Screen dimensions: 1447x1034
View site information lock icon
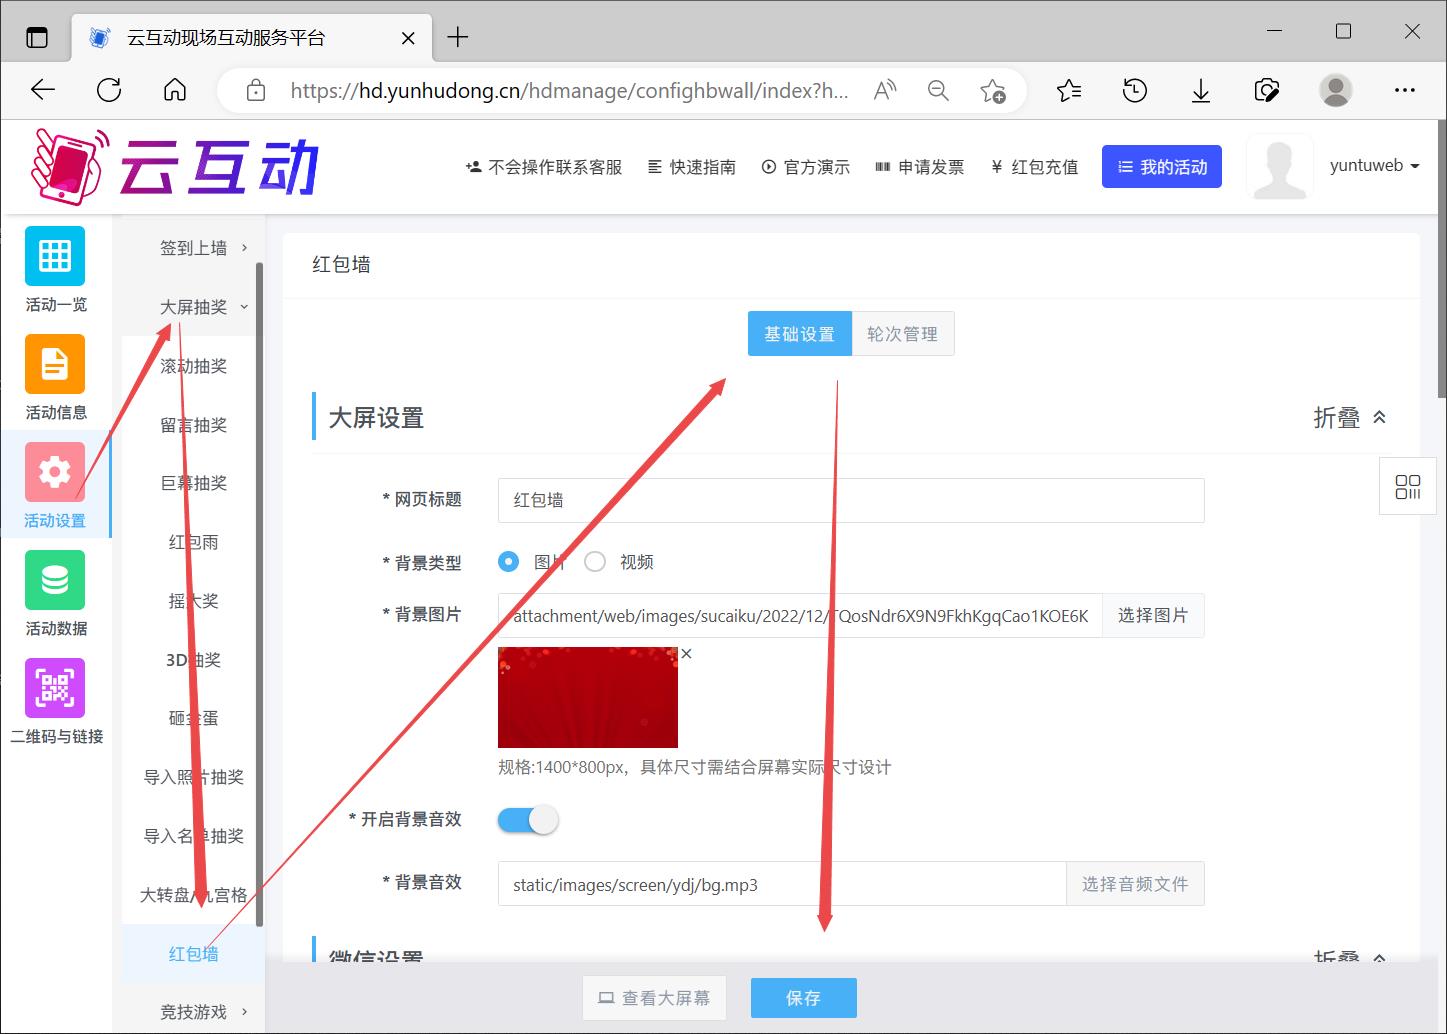(256, 91)
